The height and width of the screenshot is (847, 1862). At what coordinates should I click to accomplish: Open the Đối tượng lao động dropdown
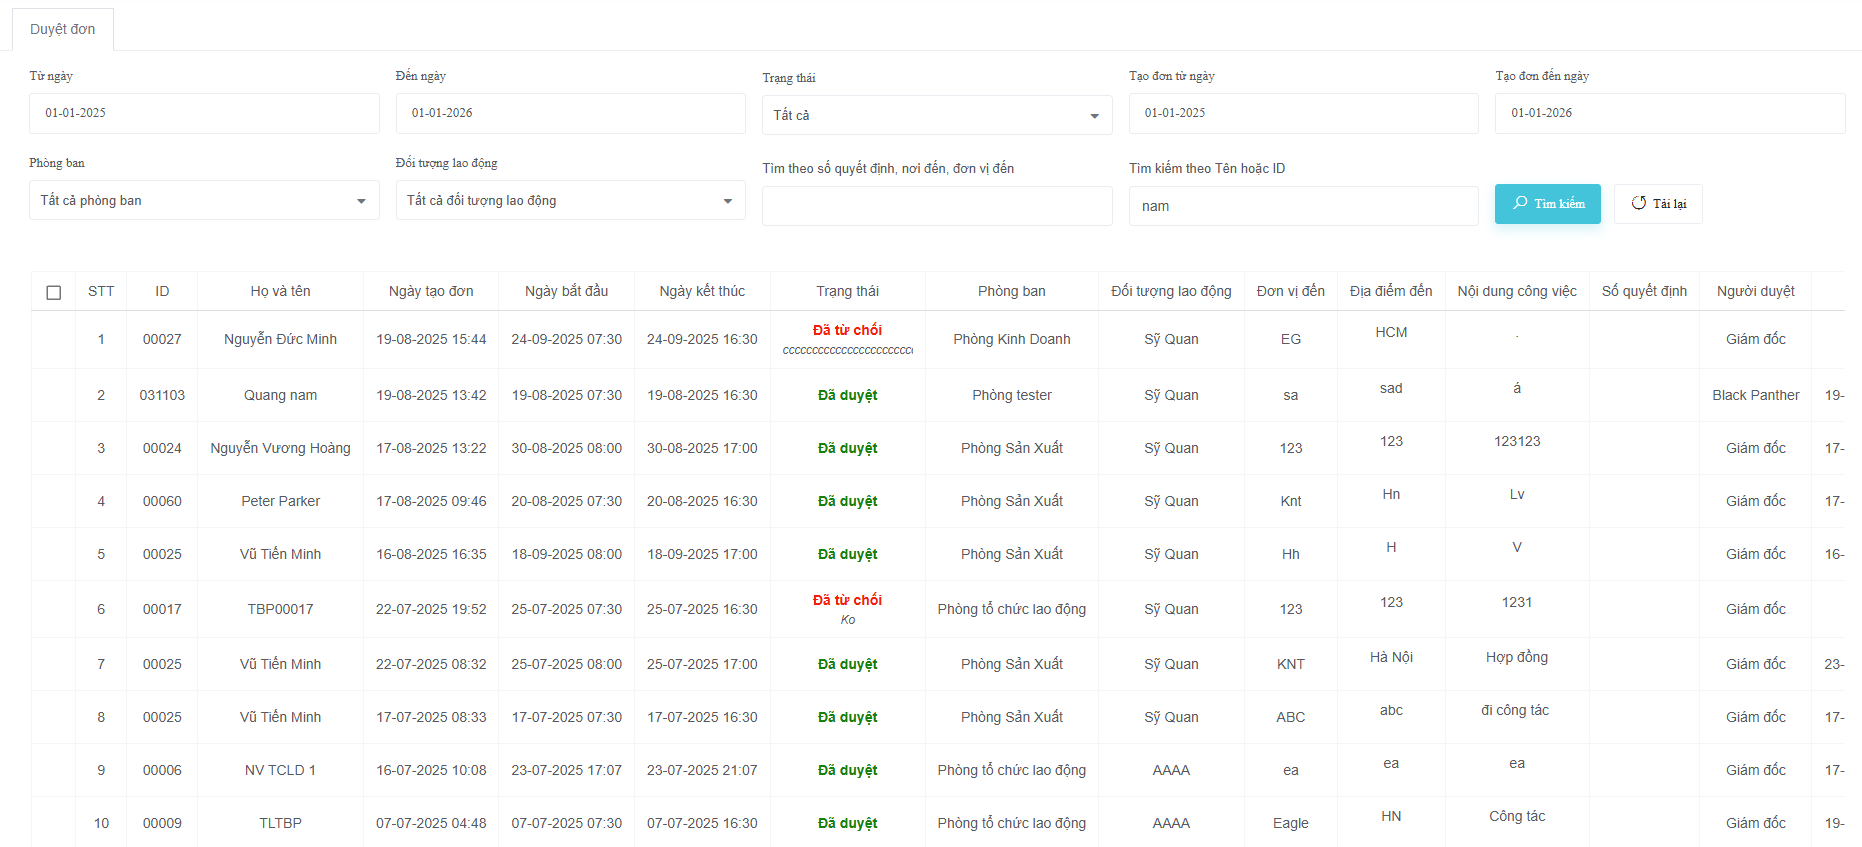570,200
